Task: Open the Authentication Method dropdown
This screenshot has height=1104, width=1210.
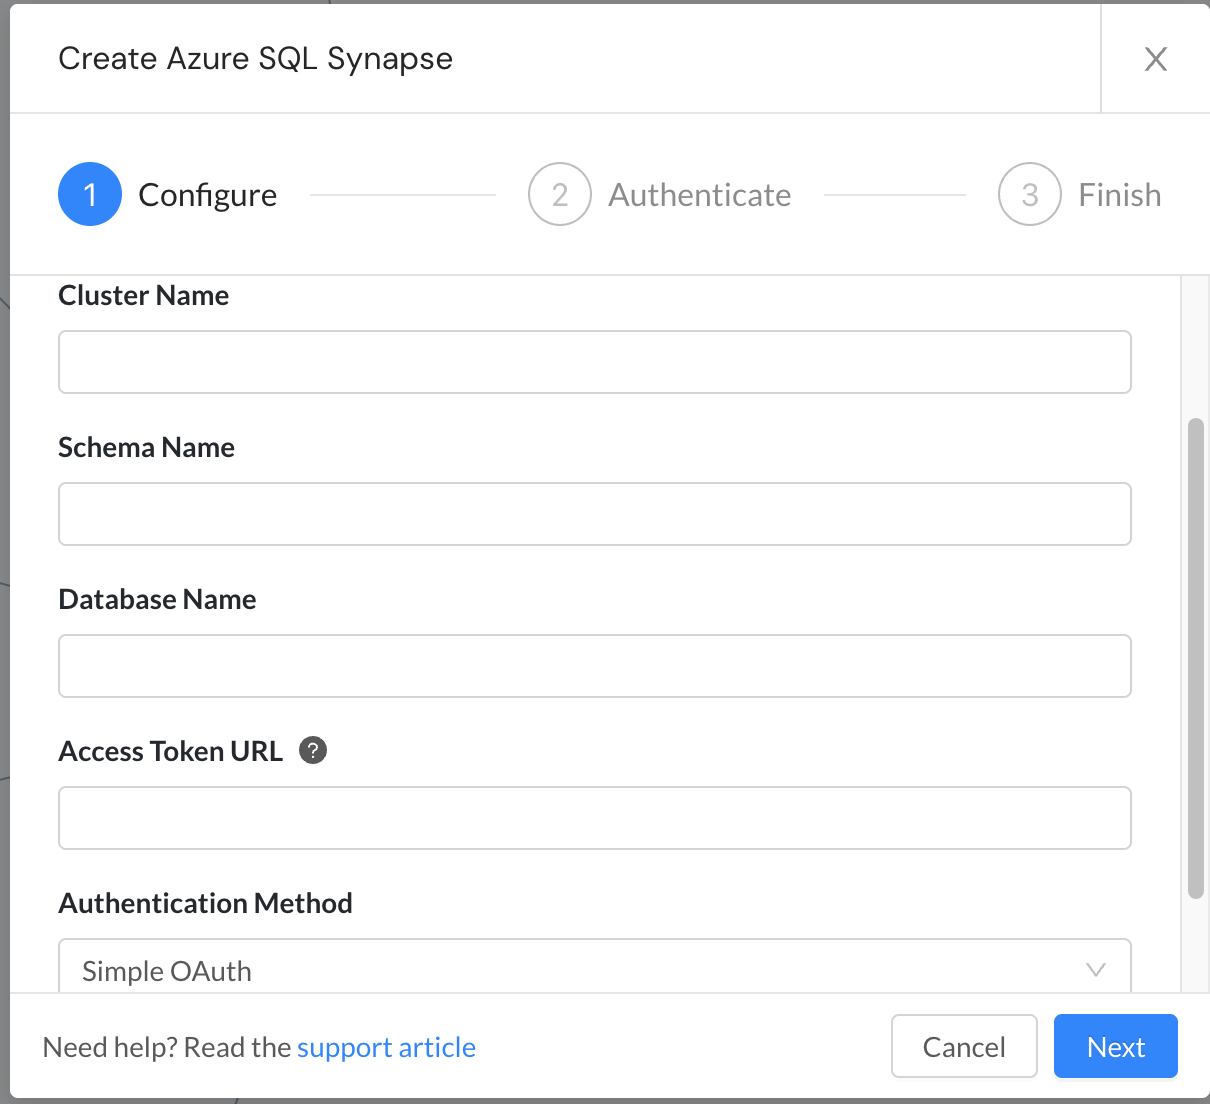Action: (x=595, y=966)
